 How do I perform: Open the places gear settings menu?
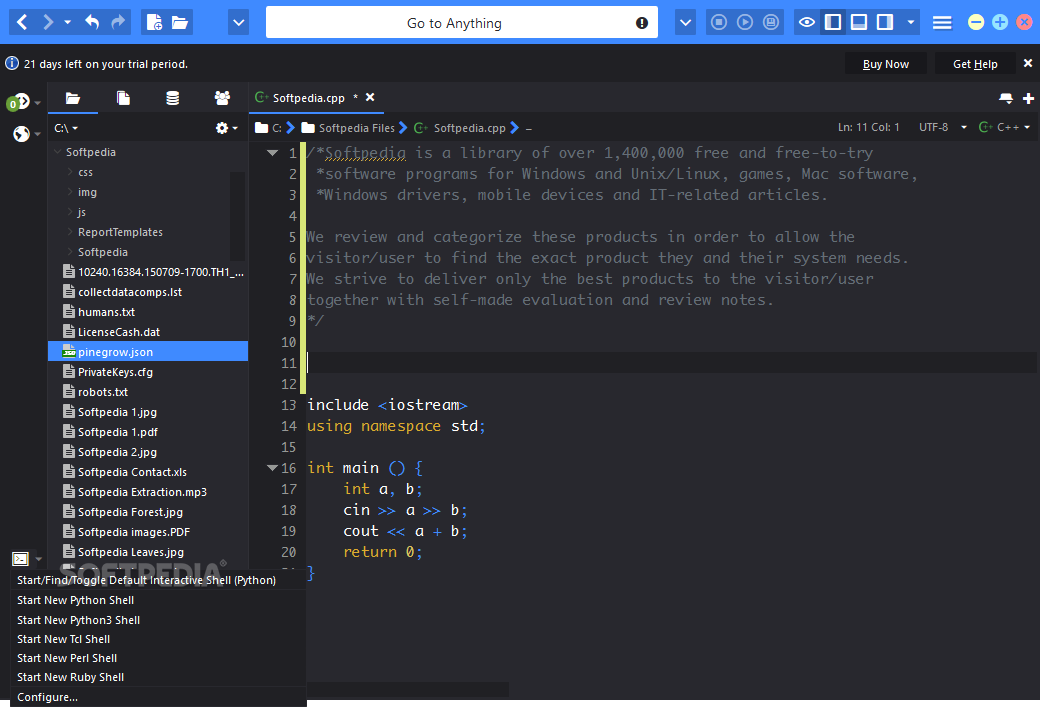[226, 128]
